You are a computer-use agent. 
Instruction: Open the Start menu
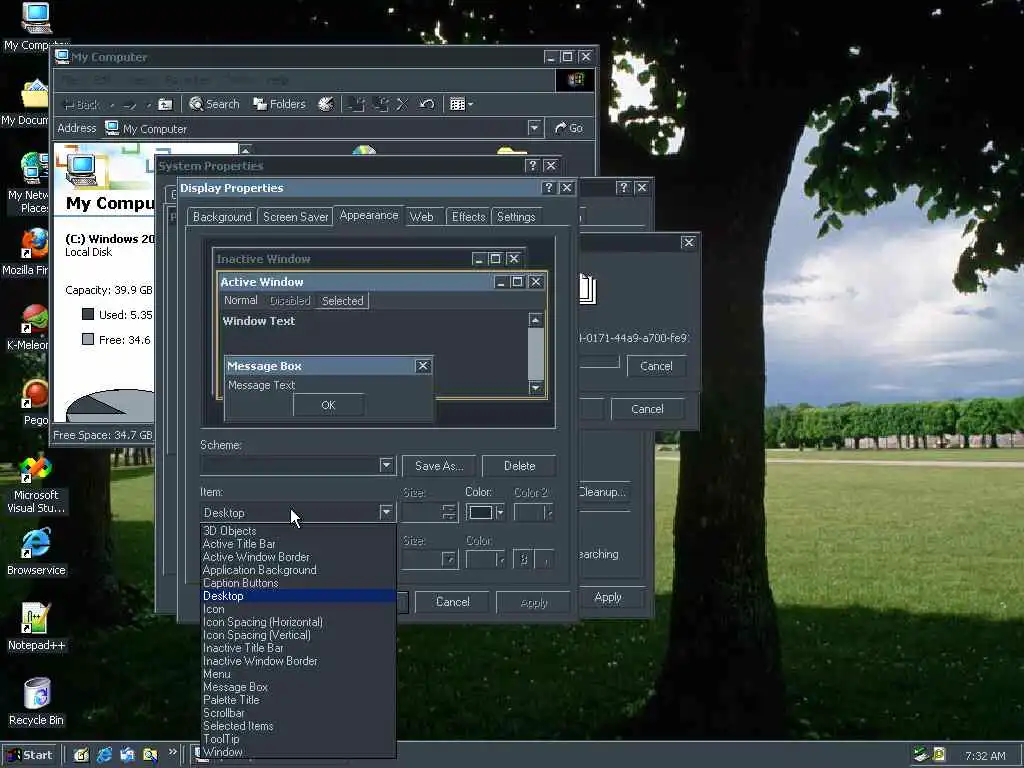(x=29, y=755)
